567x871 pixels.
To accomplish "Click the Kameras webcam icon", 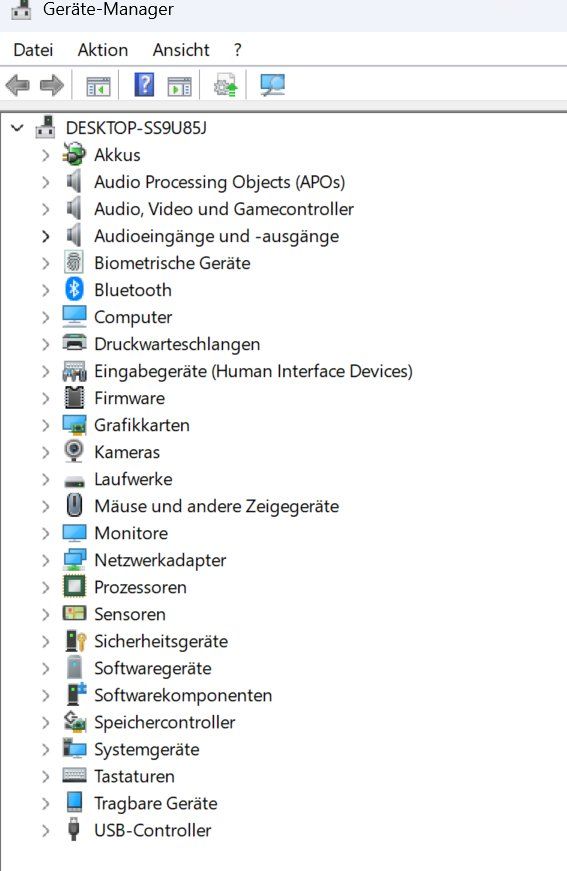I will click(x=74, y=452).
